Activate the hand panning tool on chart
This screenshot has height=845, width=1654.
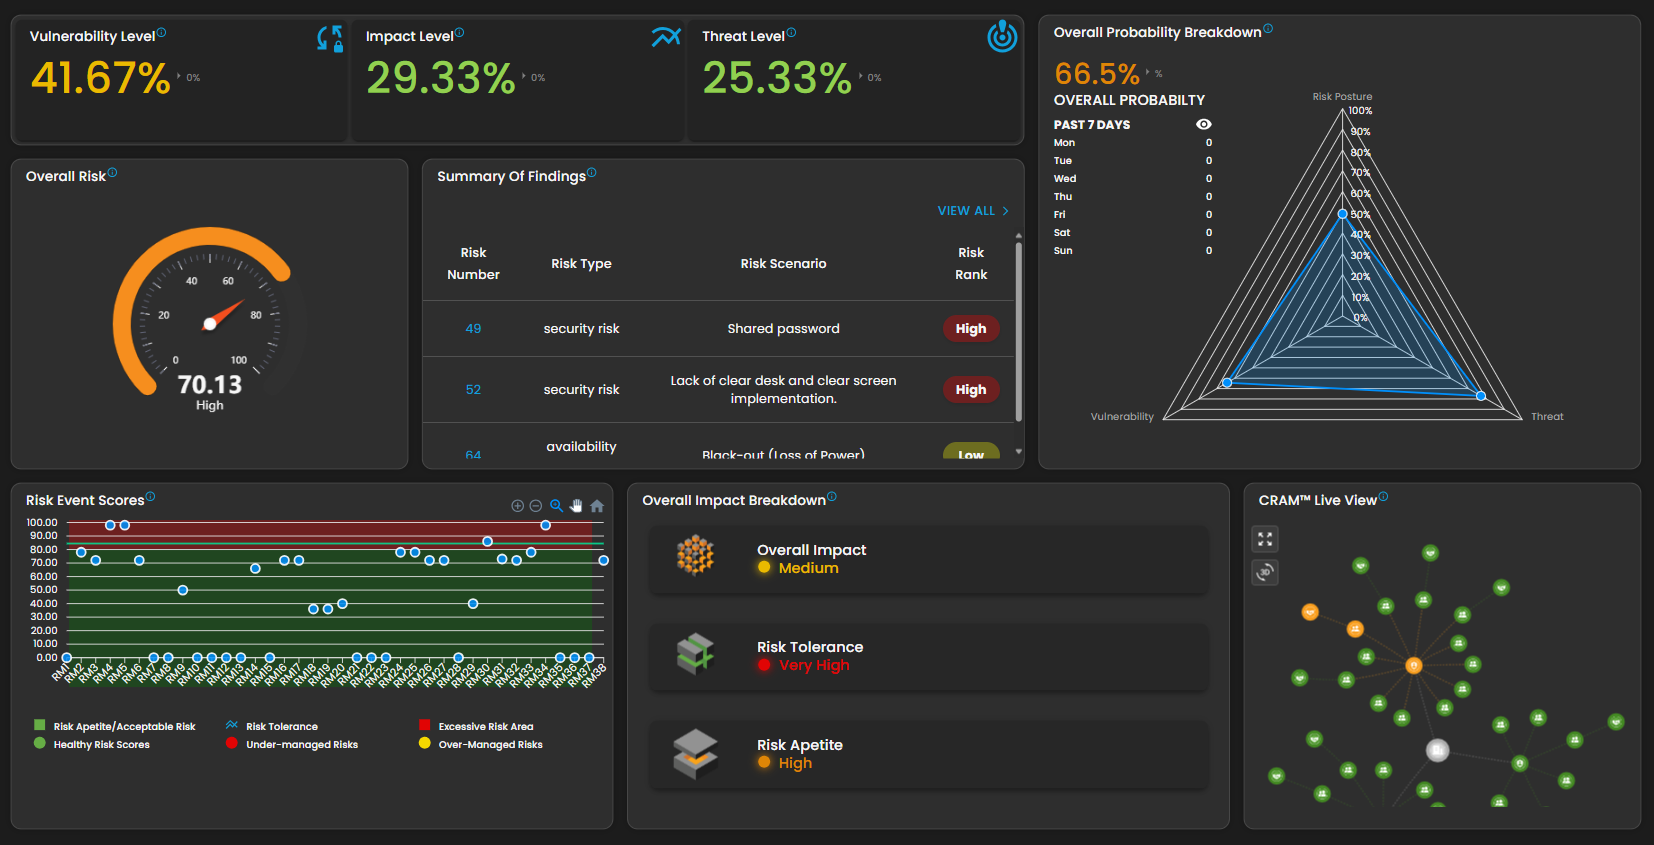click(x=576, y=506)
